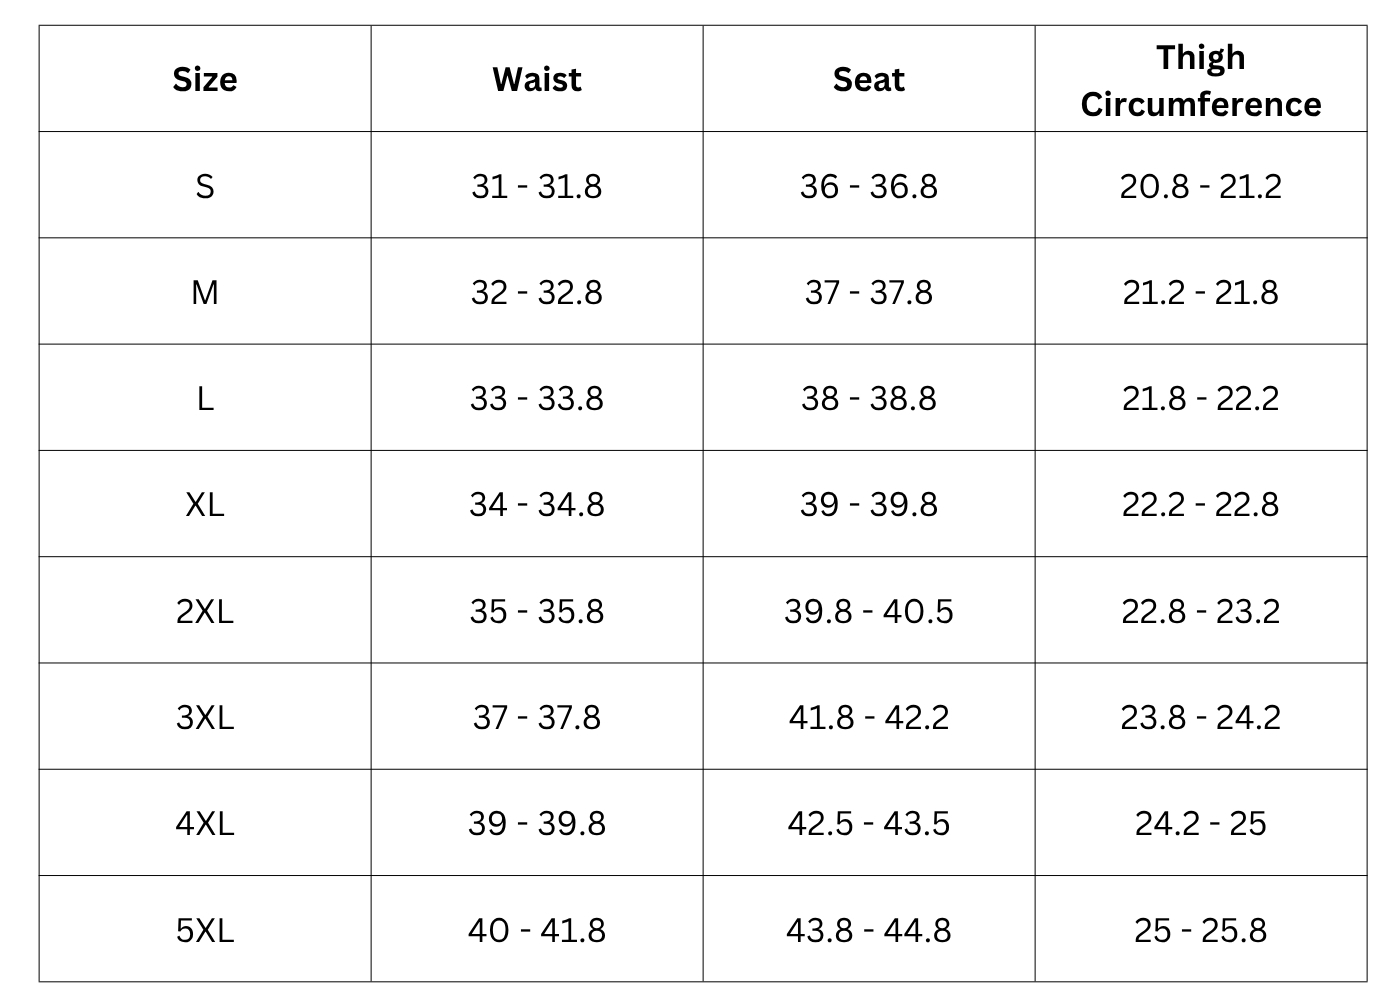Select the S size cell
1400x1000 pixels.
click(x=205, y=186)
